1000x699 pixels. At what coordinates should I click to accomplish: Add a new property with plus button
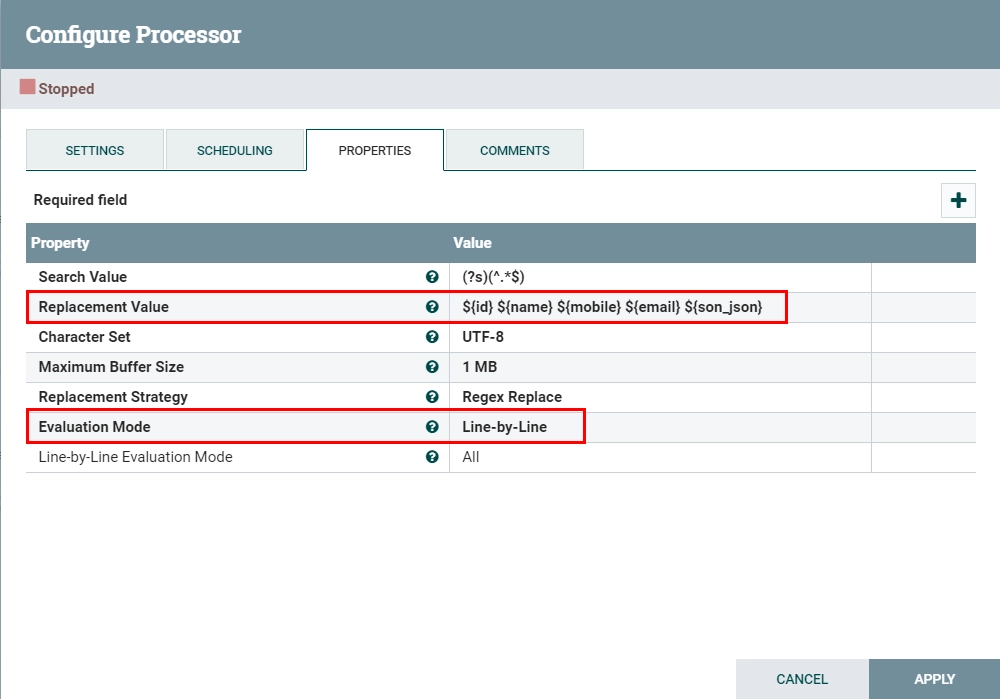[958, 200]
